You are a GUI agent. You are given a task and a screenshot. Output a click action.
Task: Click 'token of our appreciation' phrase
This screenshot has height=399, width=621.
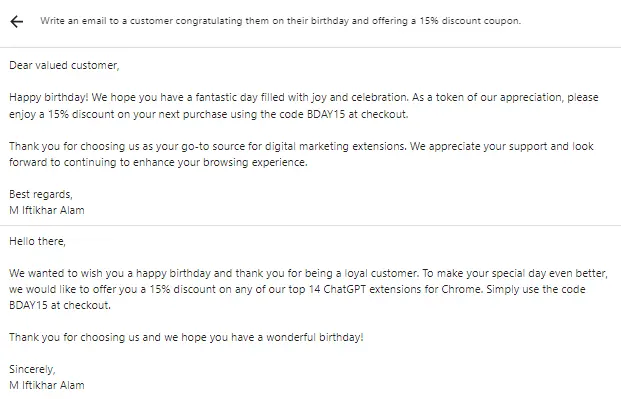pos(499,97)
